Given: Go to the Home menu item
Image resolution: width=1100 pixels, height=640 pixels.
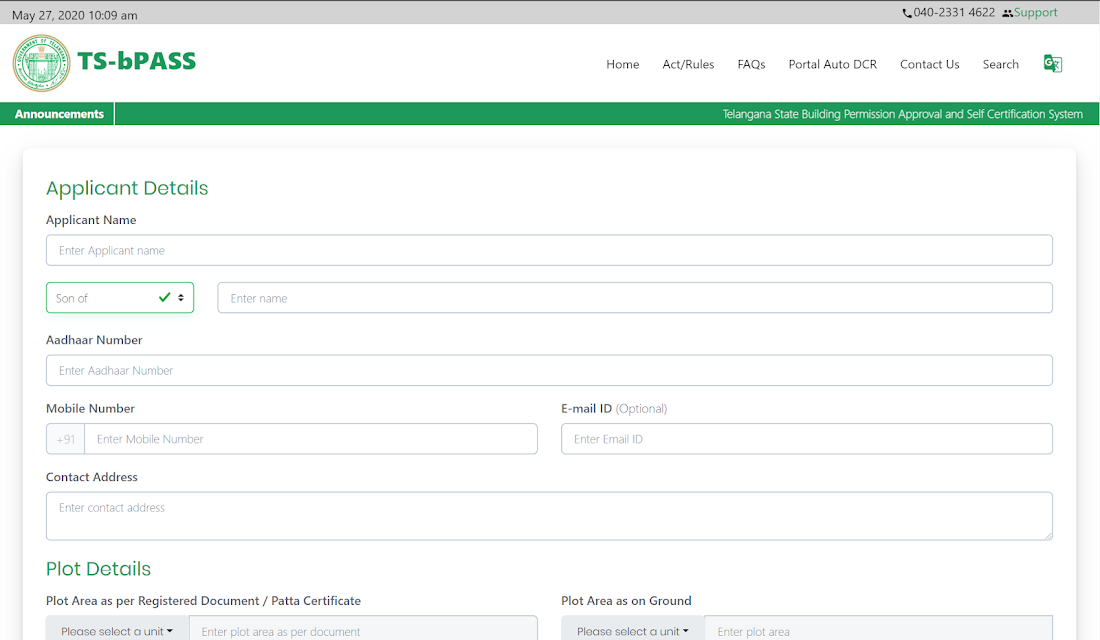Looking at the screenshot, I should (x=623, y=65).
